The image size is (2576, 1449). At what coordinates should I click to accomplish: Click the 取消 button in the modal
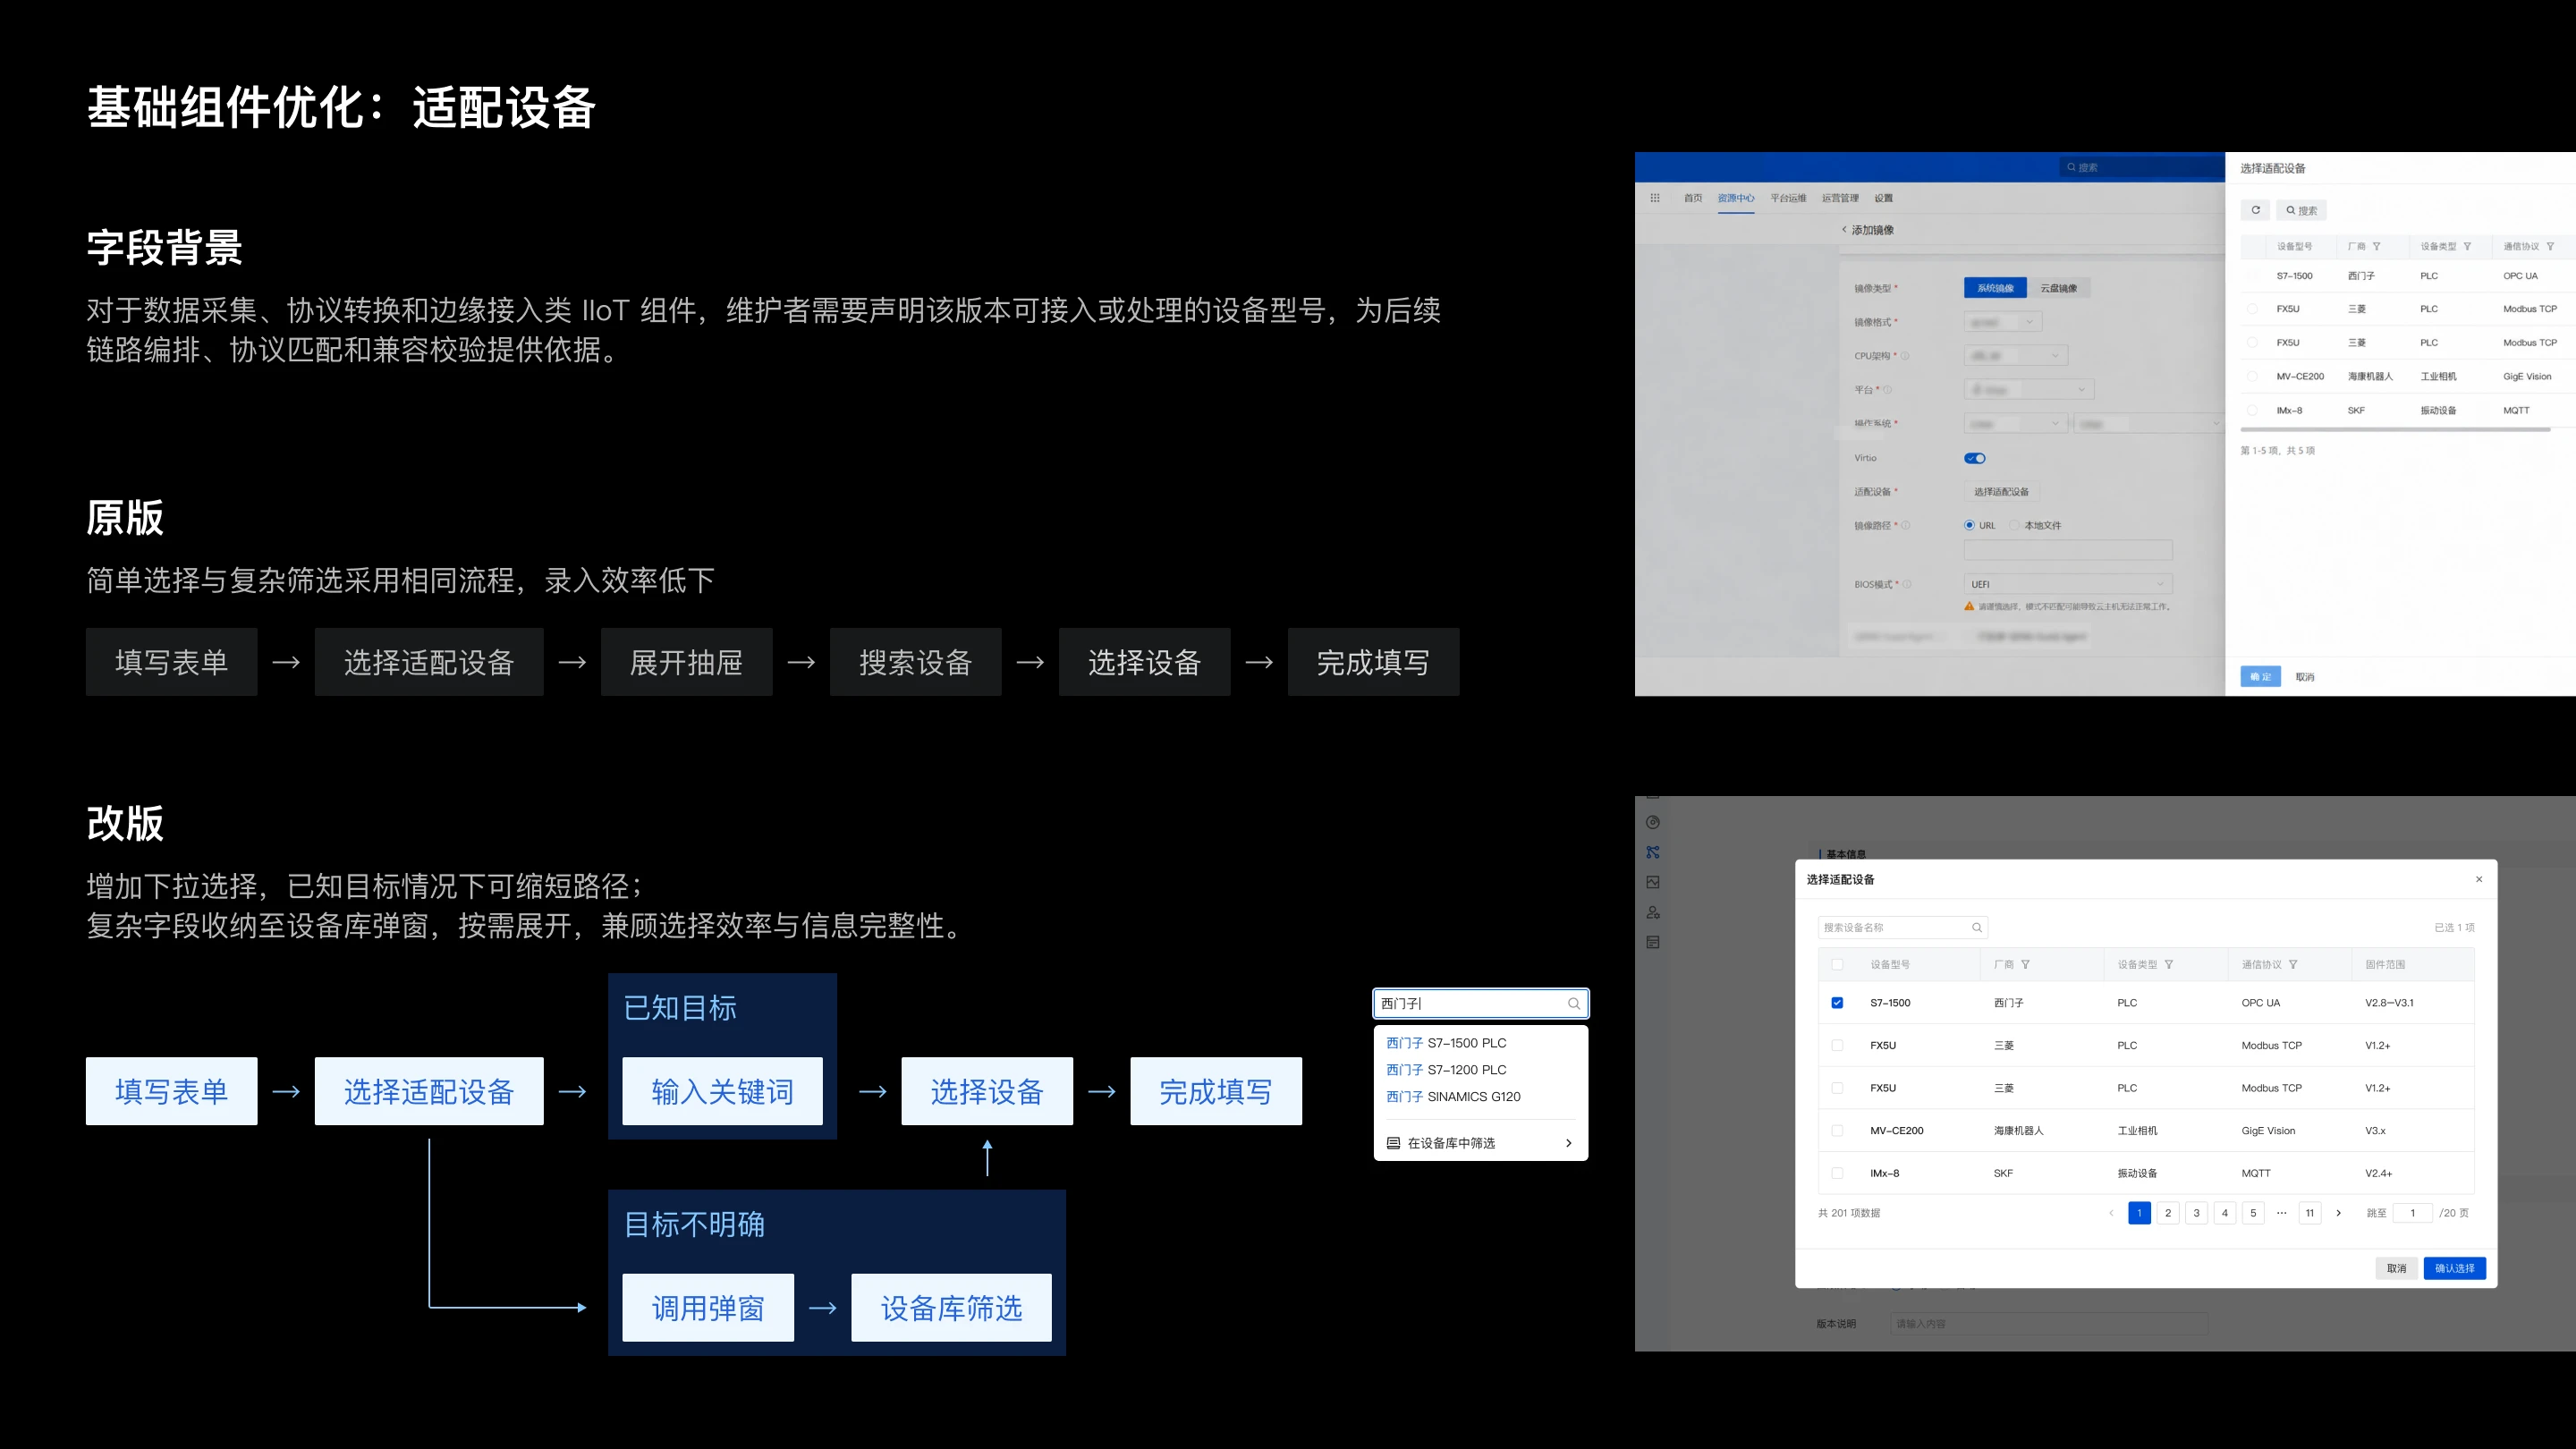[2396, 1268]
